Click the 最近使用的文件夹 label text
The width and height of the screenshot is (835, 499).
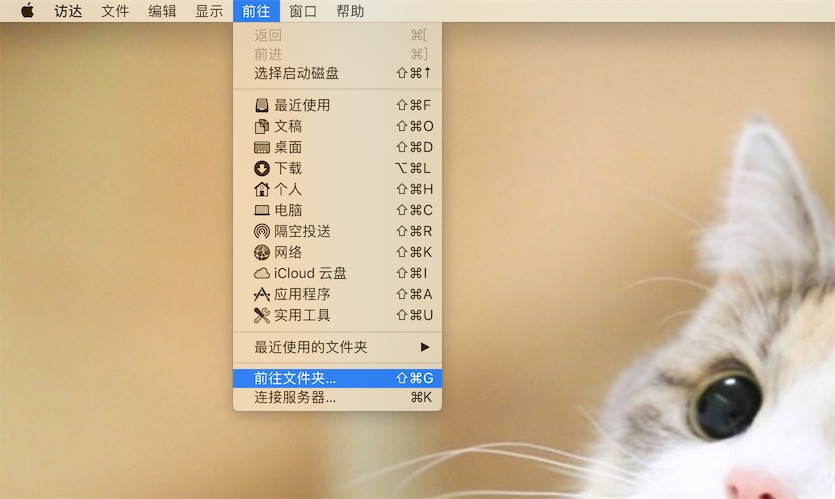pyautogui.click(x=310, y=347)
